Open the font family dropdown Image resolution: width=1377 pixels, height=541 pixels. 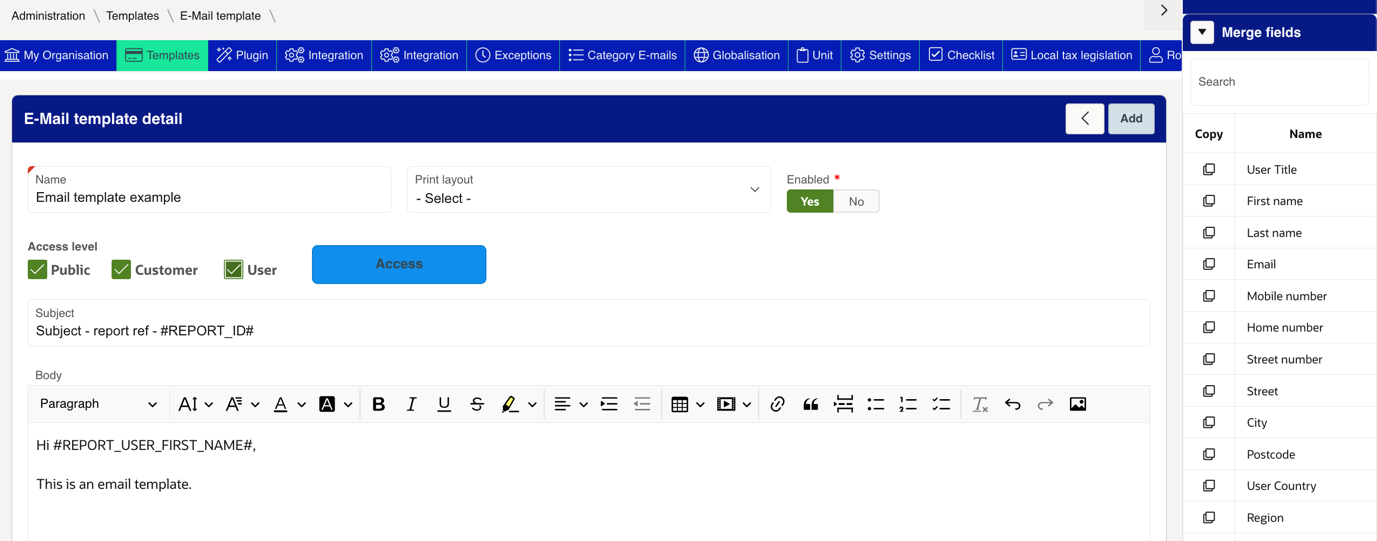click(242, 404)
